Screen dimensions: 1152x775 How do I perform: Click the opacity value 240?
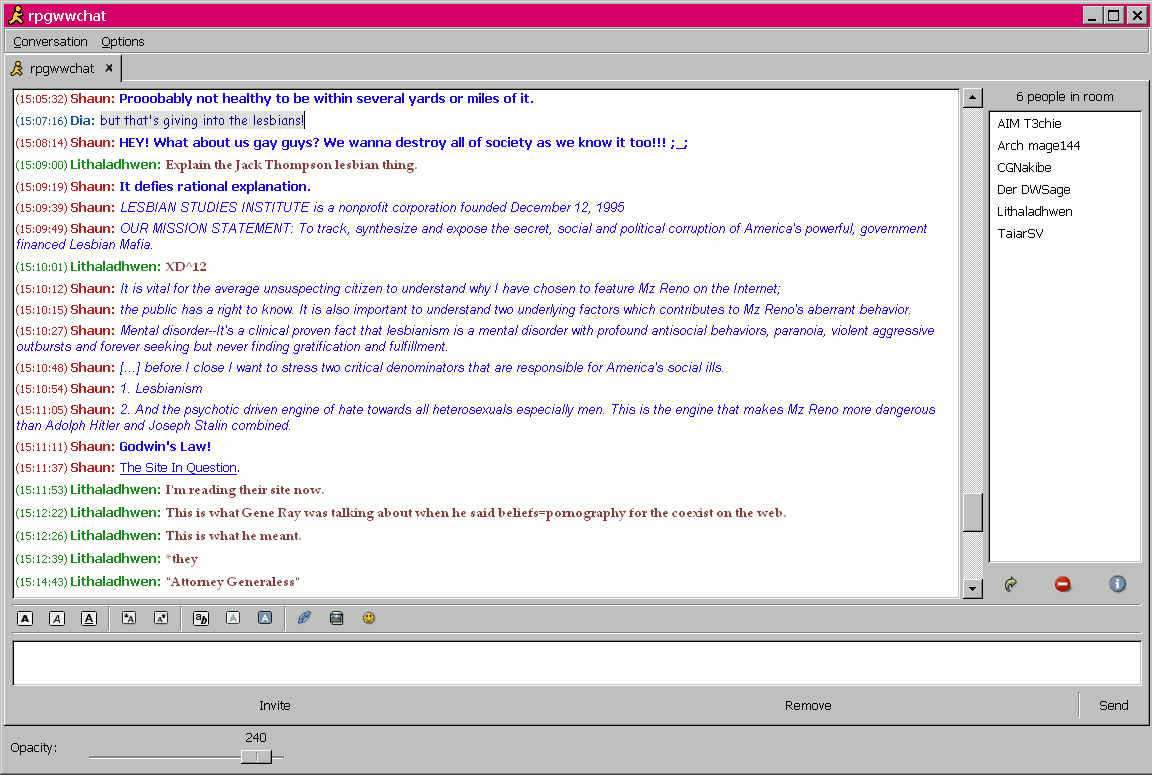pos(256,738)
